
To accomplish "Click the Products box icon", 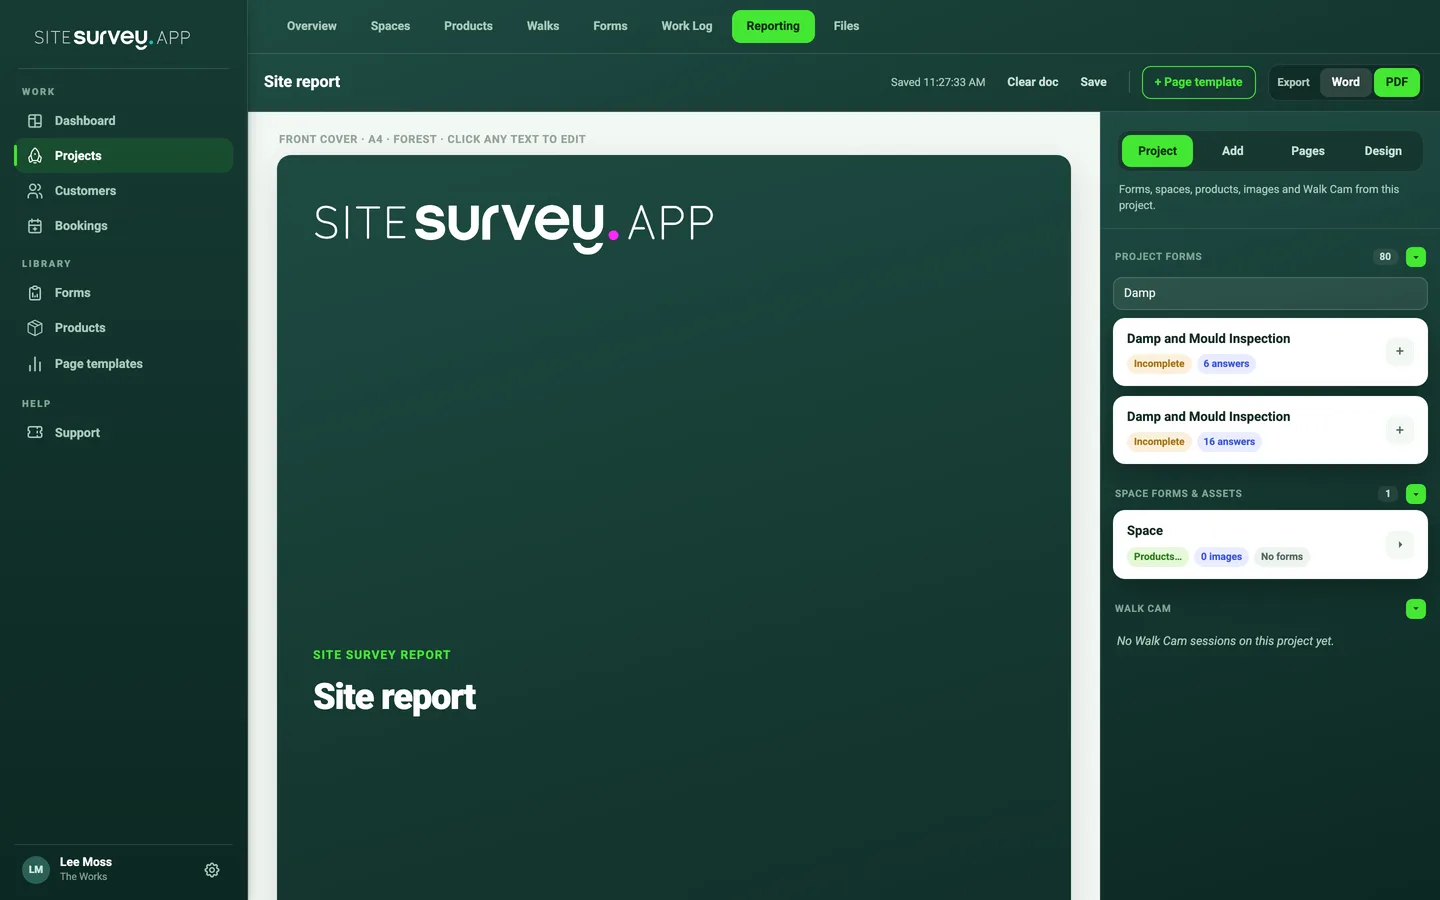I will (35, 328).
